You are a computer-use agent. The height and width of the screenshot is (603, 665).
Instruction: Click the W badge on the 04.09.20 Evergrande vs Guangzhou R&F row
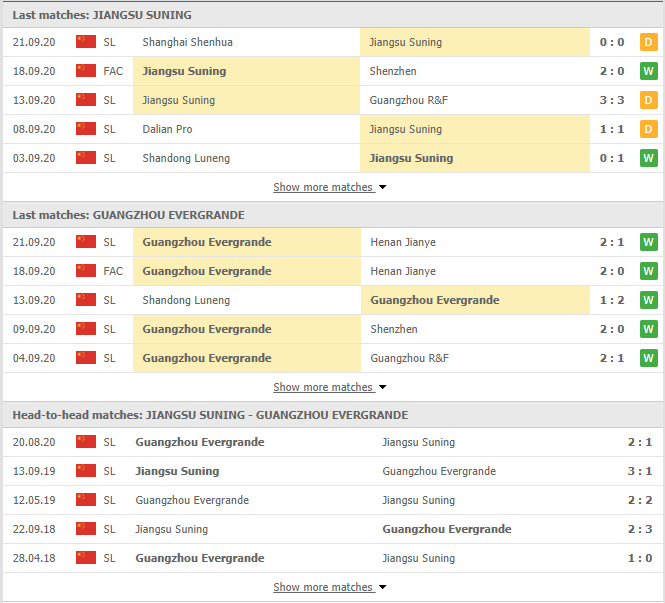tap(648, 358)
